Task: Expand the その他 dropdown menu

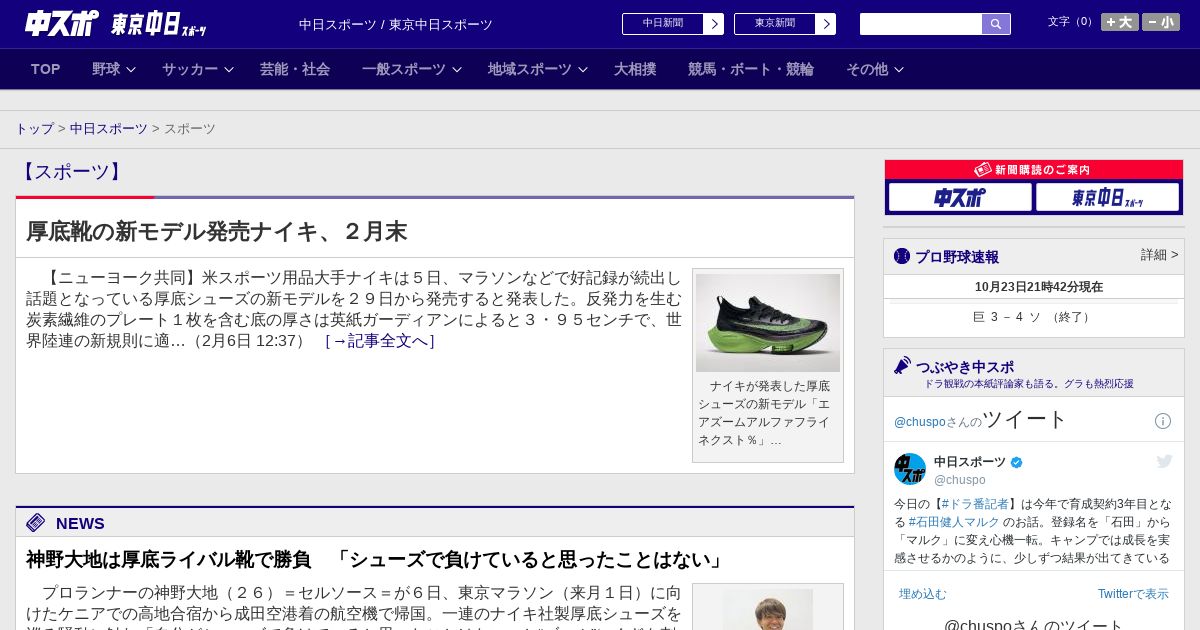Action: coord(875,69)
